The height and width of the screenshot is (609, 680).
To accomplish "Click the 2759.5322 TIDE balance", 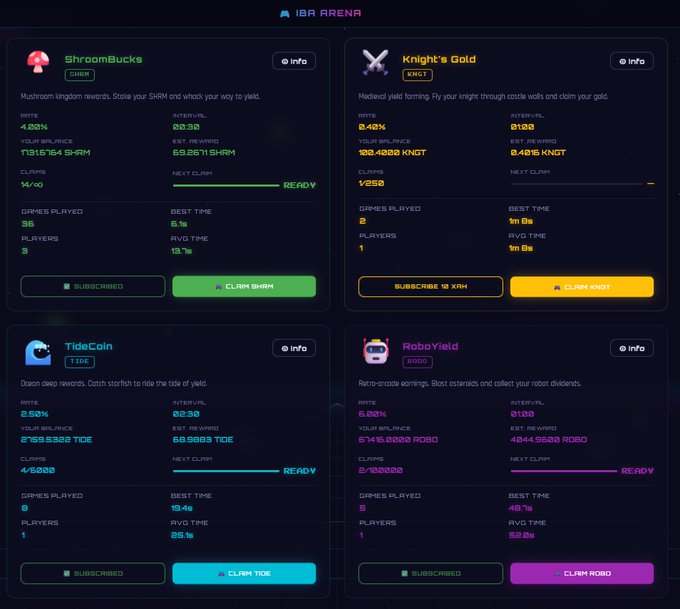I will tap(56, 440).
